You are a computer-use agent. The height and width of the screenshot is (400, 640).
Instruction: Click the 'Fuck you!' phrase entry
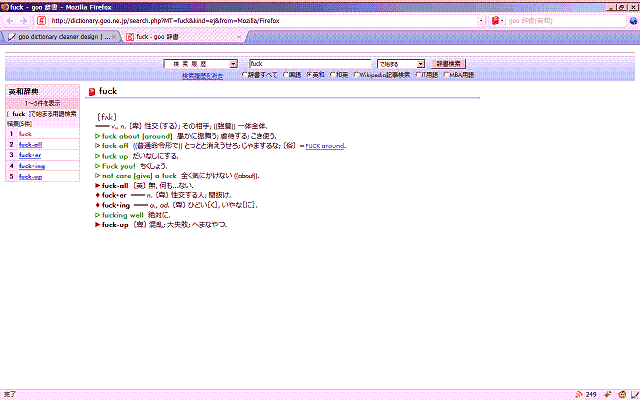(118, 166)
